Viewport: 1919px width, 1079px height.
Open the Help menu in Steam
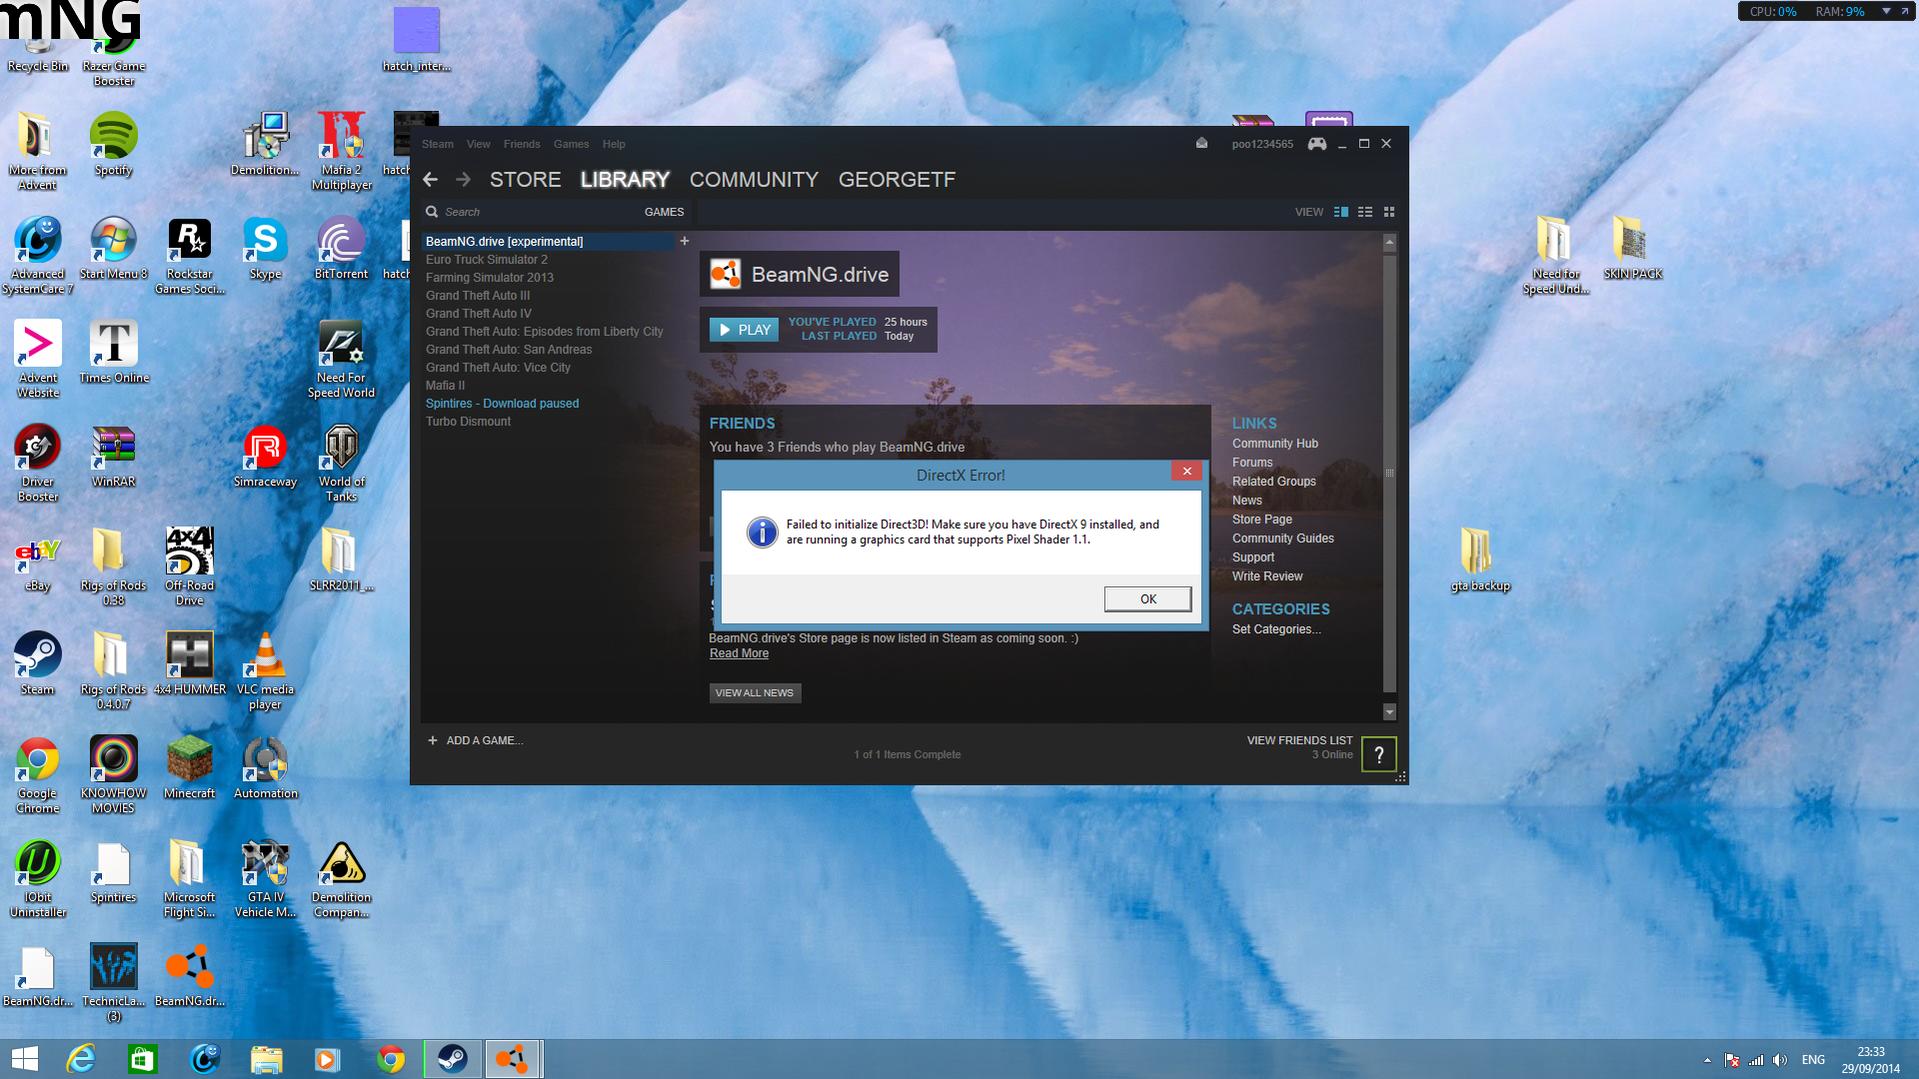tap(614, 144)
